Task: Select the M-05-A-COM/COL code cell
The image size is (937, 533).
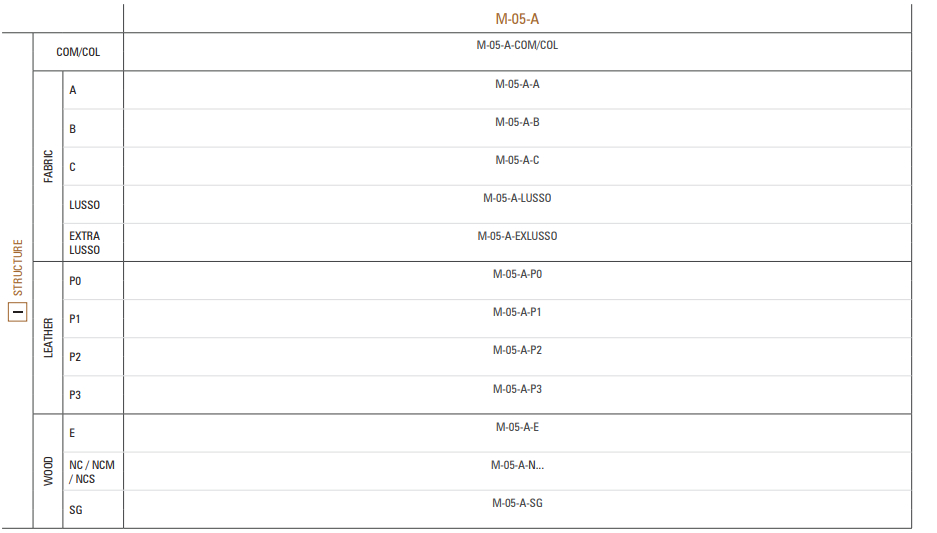Action: [517, 46]
